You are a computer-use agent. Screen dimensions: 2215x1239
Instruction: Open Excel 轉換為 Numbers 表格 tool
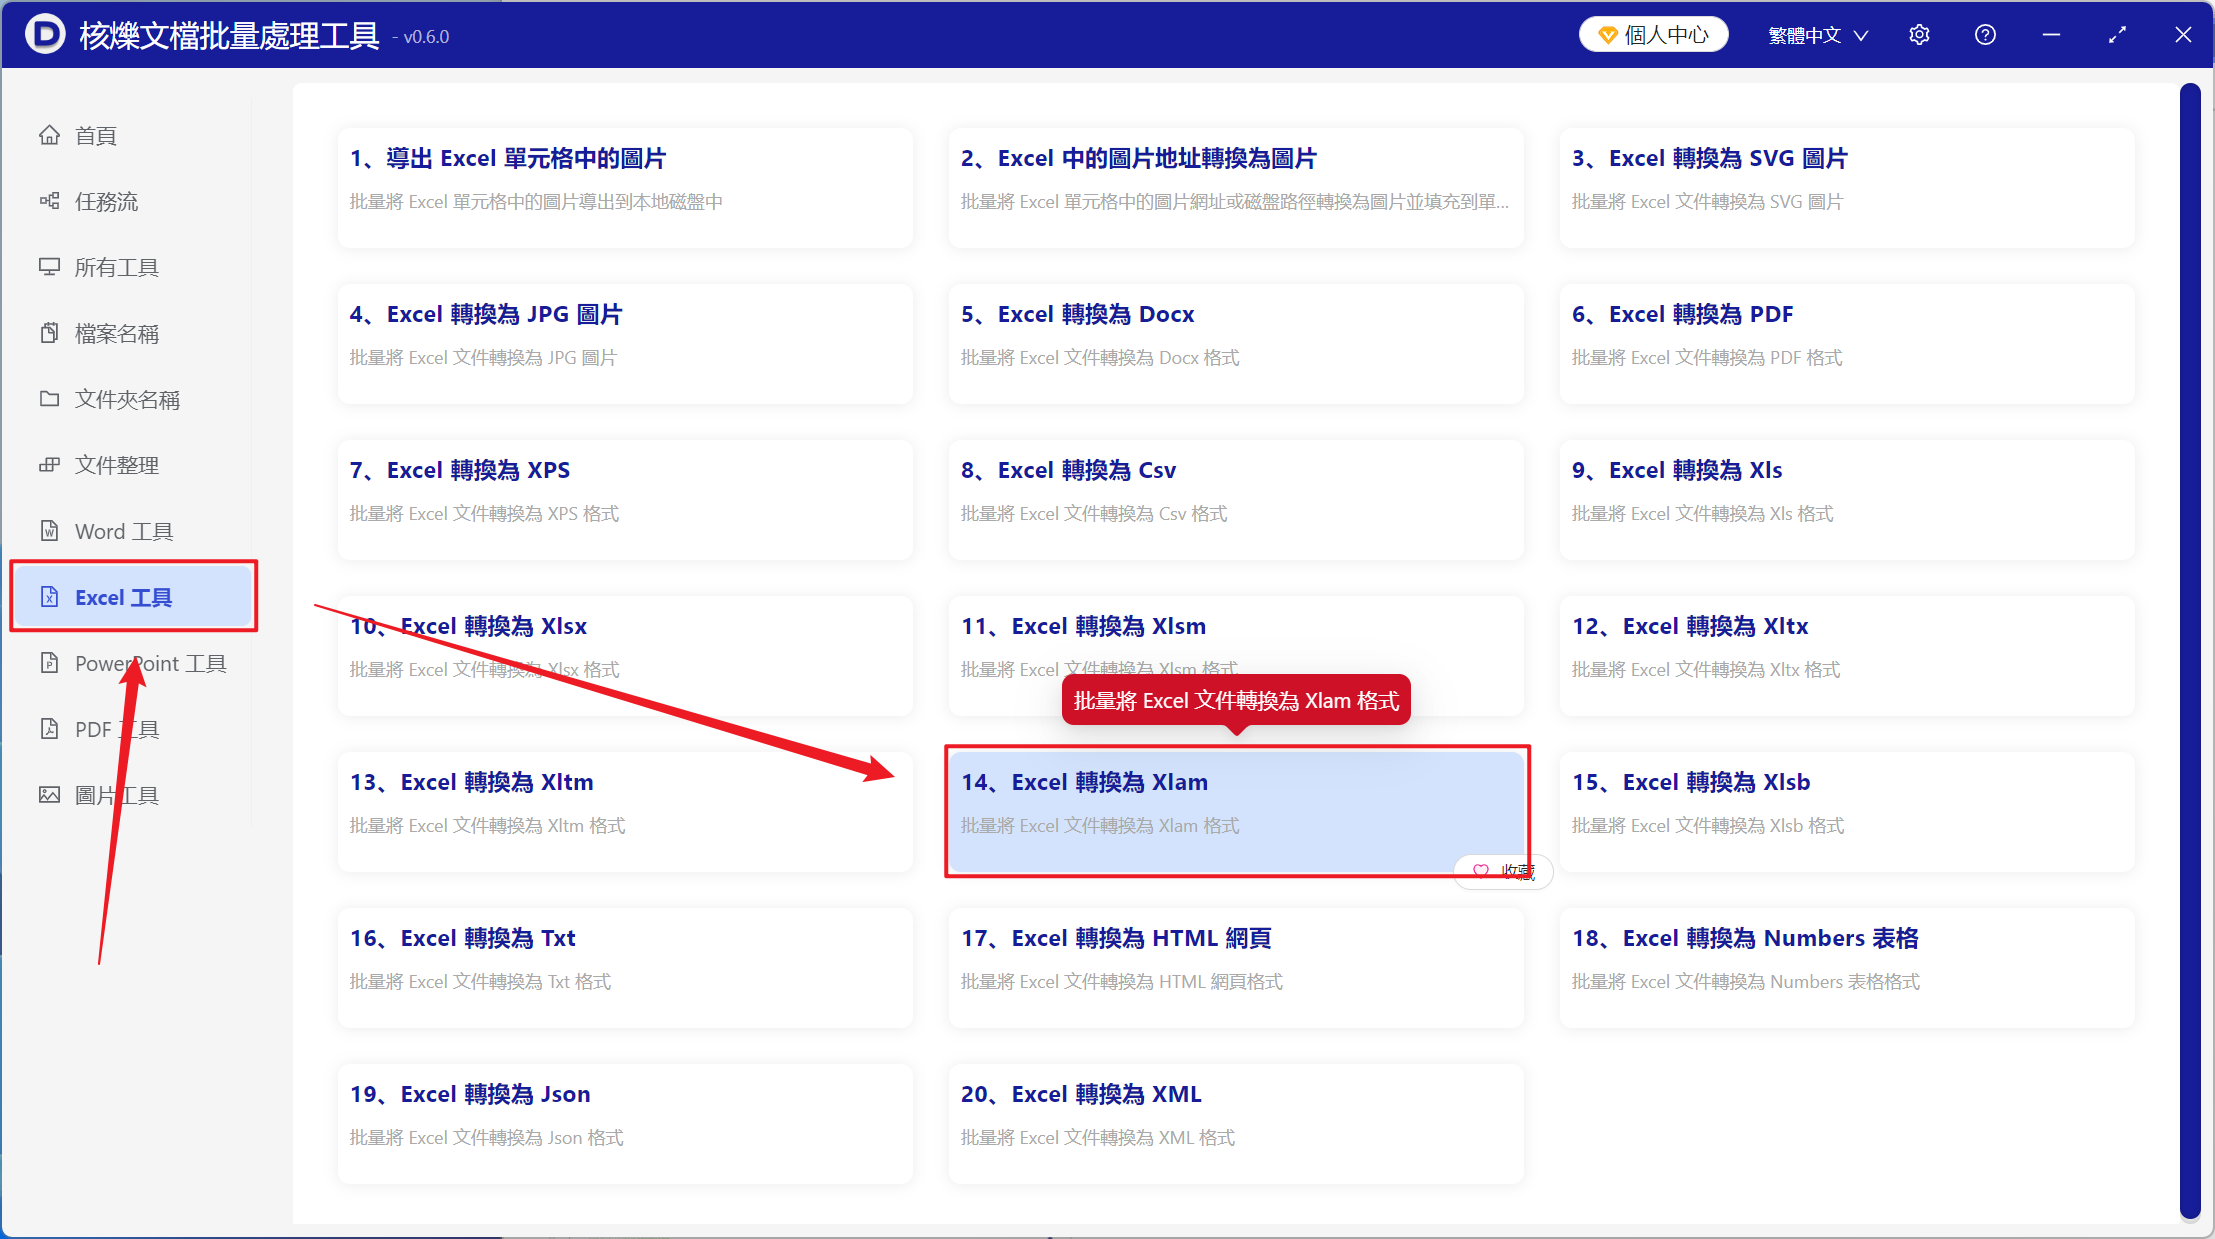pyautogui.click(x=1847, y=967)
